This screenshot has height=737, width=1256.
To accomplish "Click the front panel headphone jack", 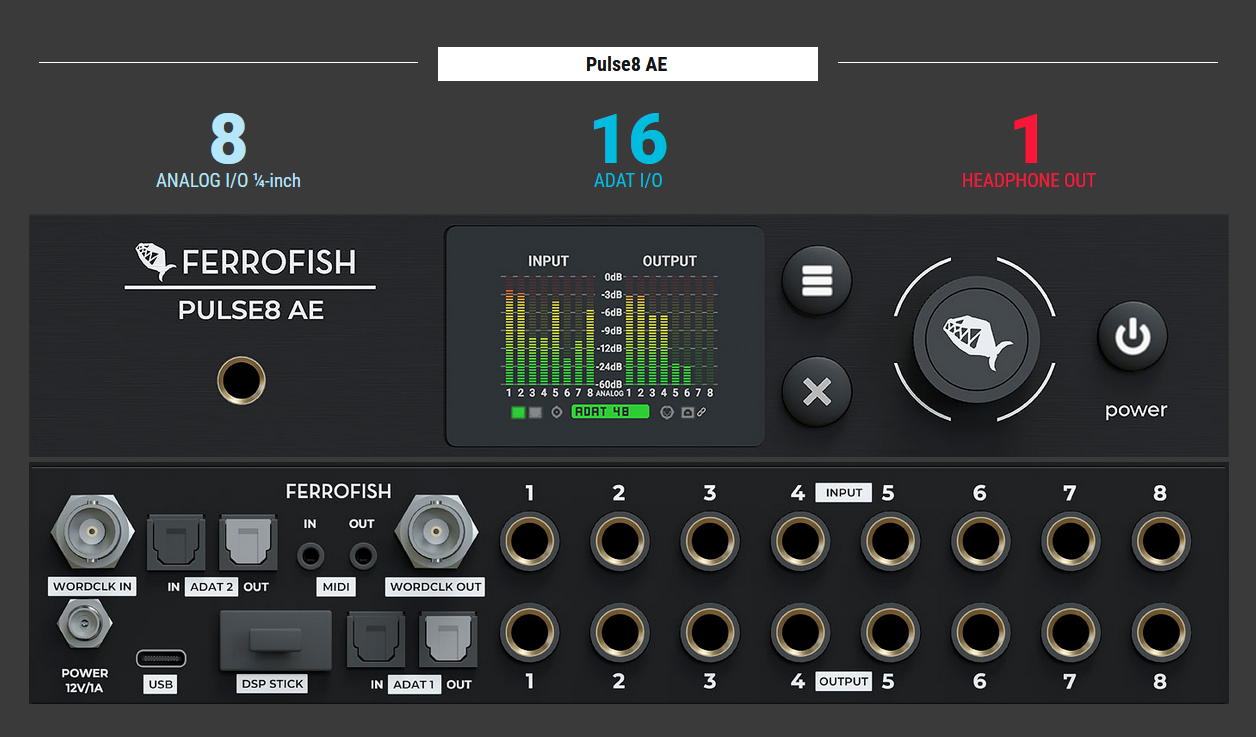I will (241, 381).
